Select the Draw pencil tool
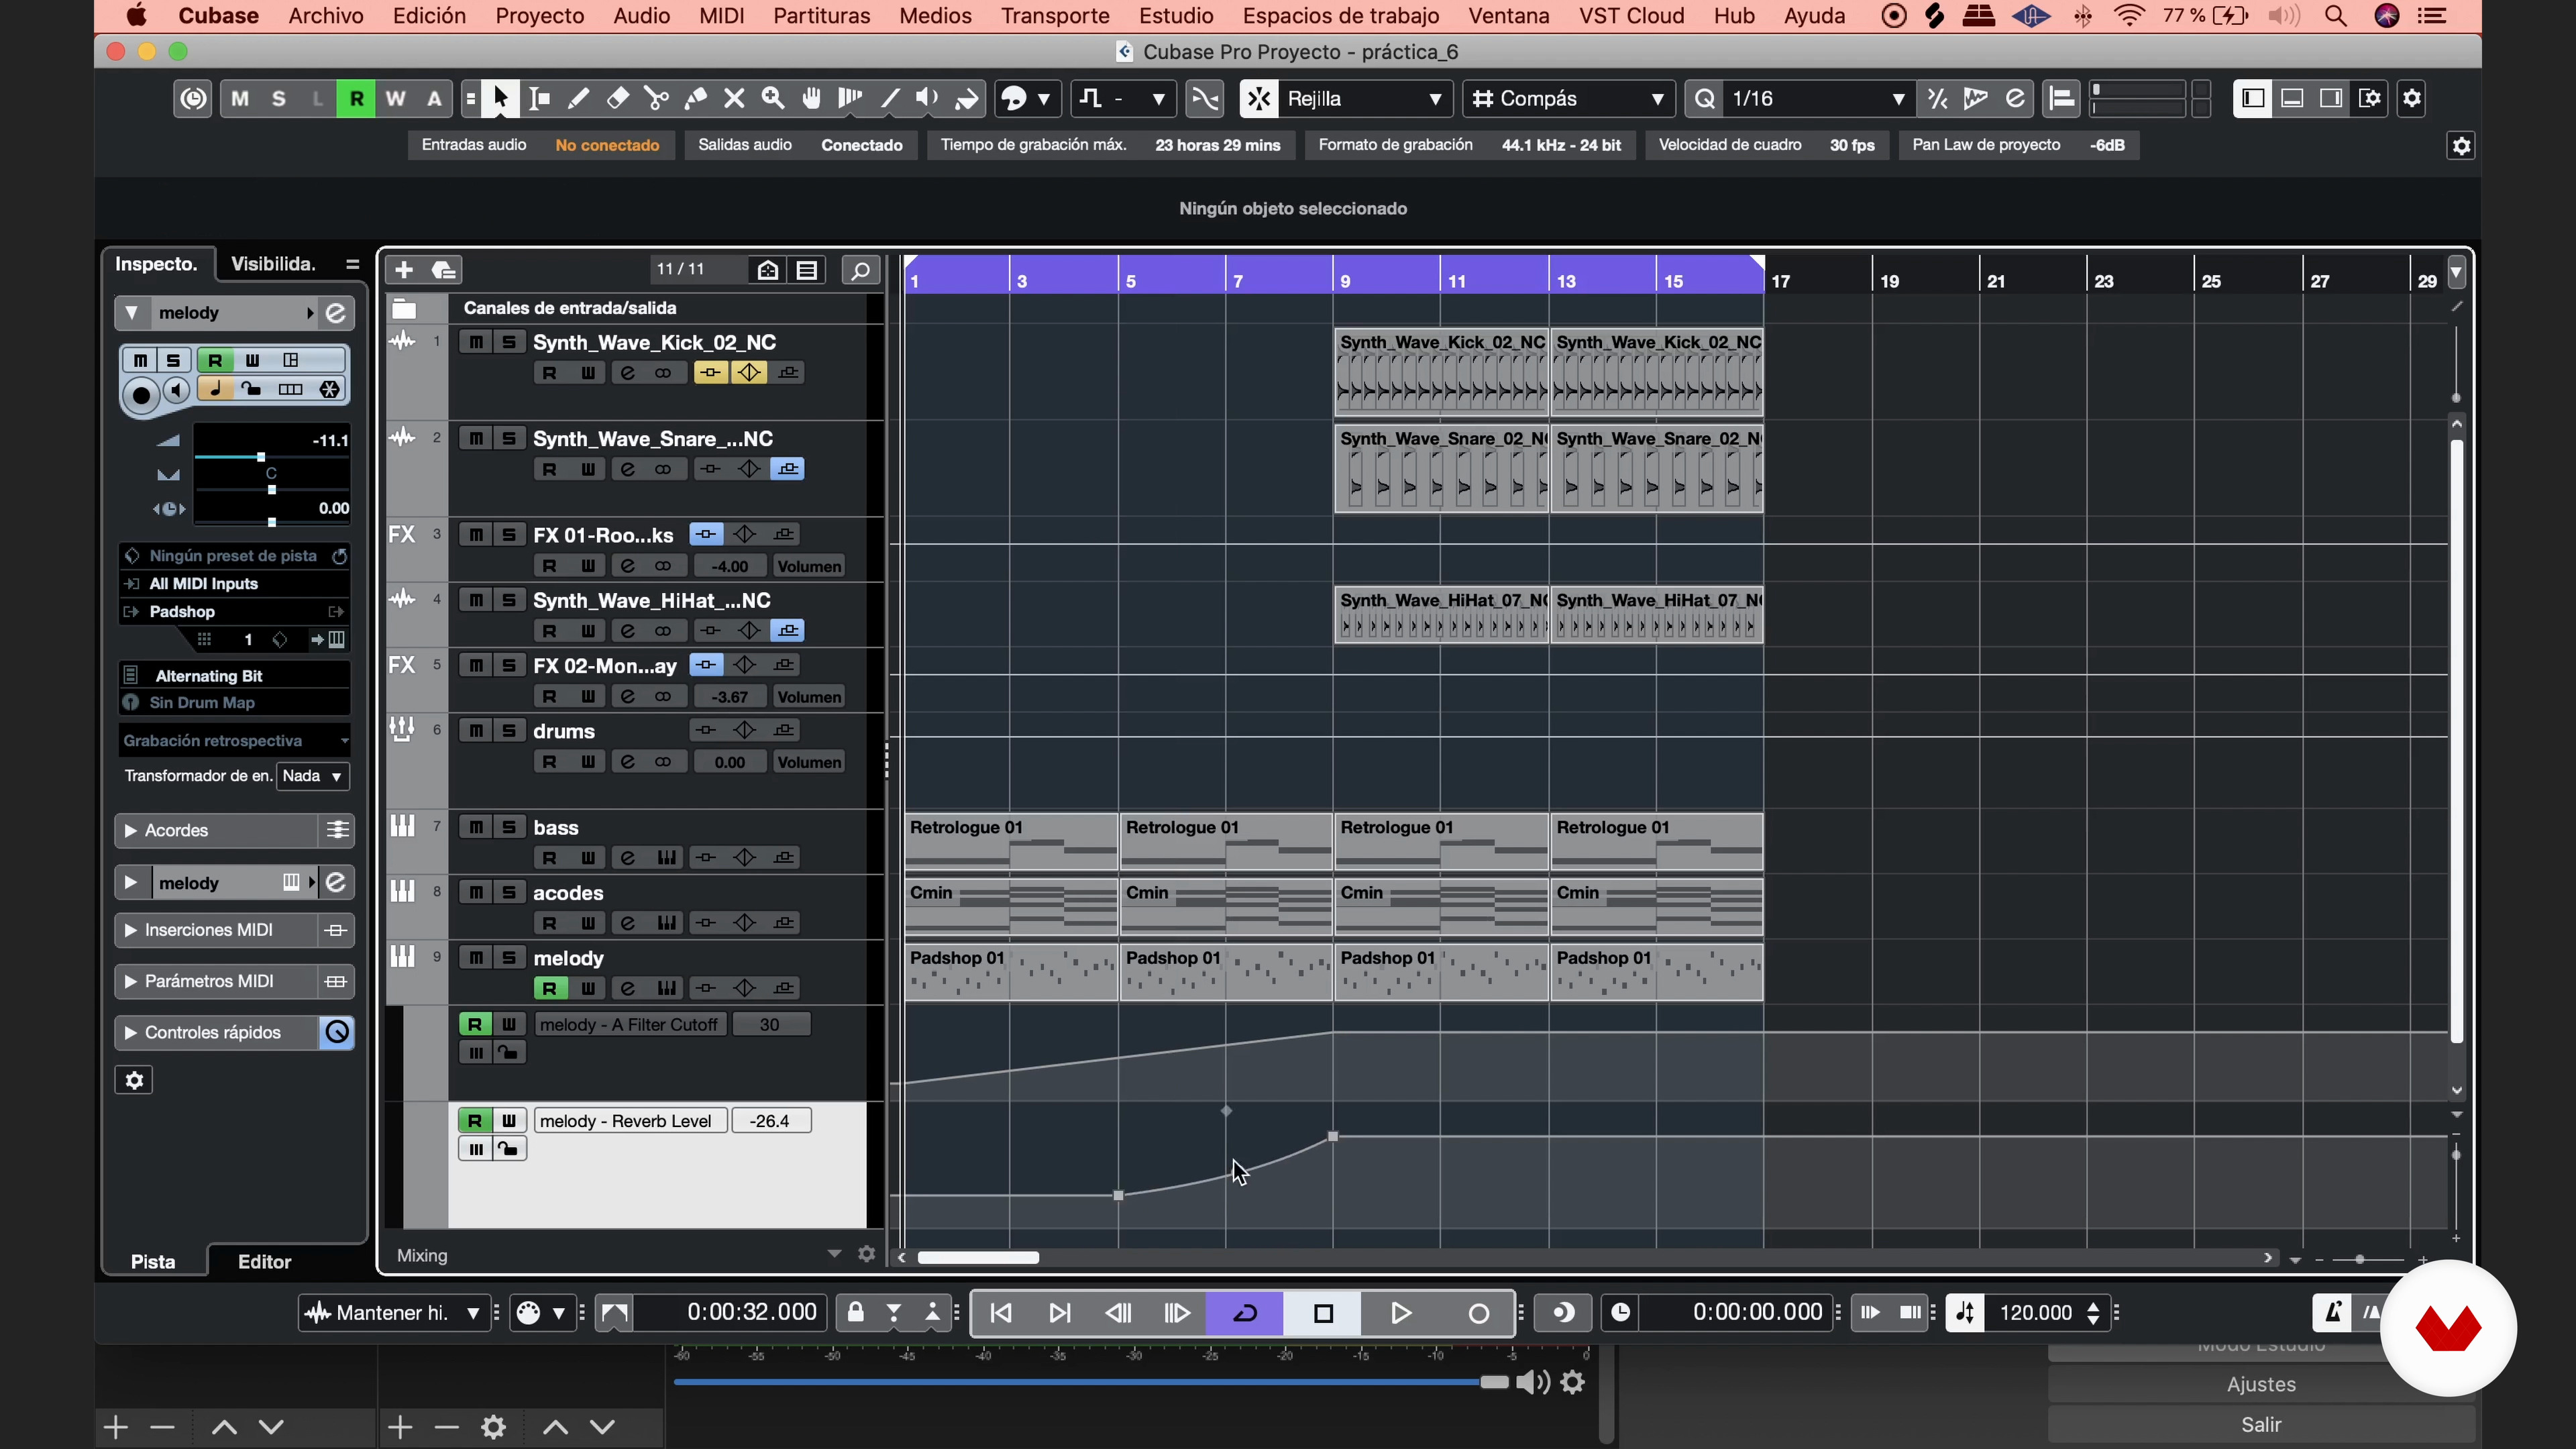The image size is (2576, 1449). [578, 98]
